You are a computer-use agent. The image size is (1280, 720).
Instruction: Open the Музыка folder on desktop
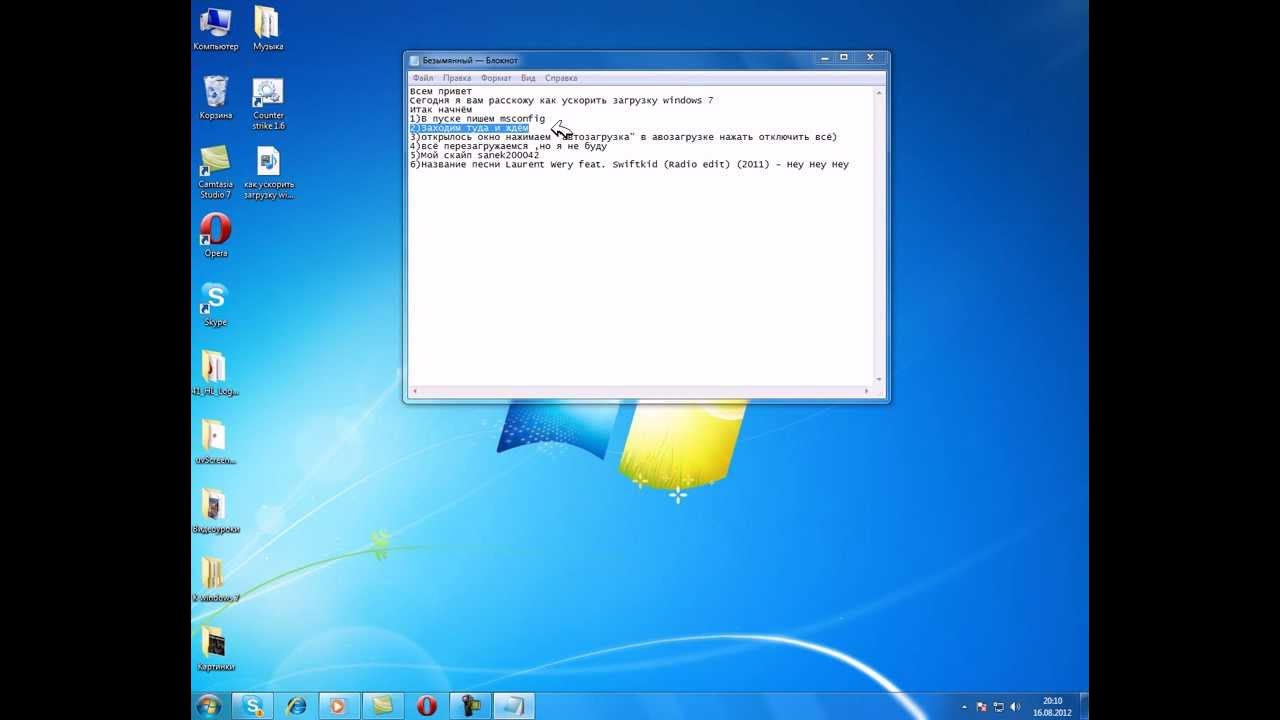[x=267, y=29]
